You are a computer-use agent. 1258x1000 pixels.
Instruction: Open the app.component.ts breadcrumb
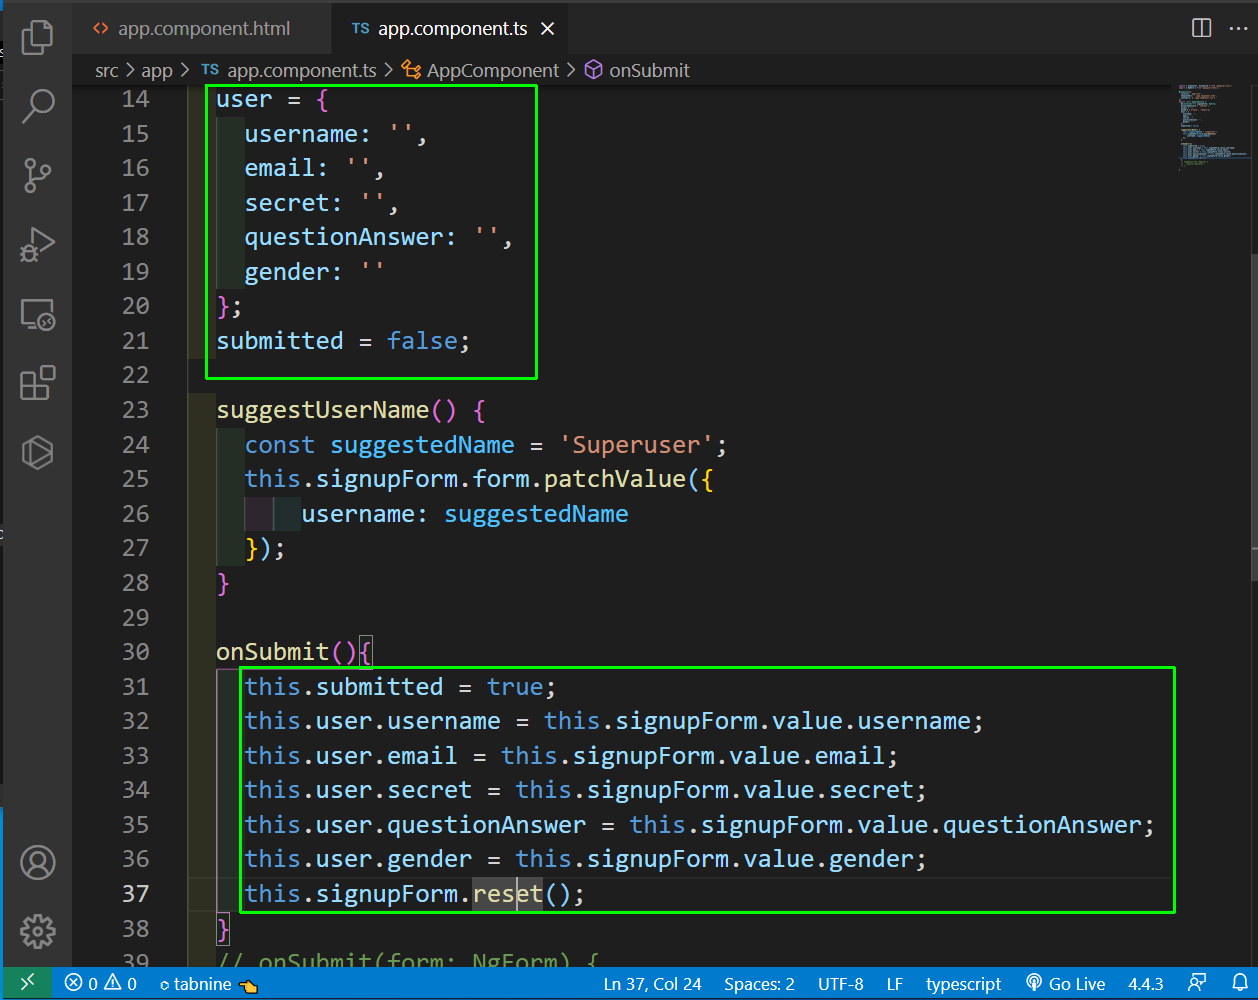click(289, 70)
